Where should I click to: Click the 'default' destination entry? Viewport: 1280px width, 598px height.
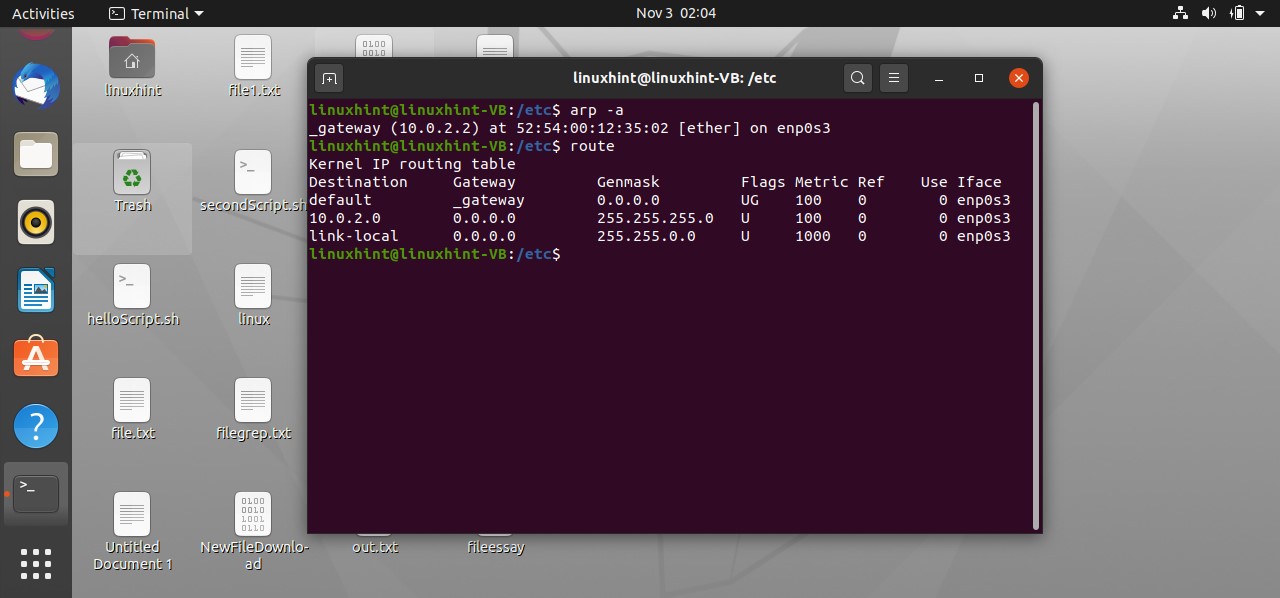(340, 200)
